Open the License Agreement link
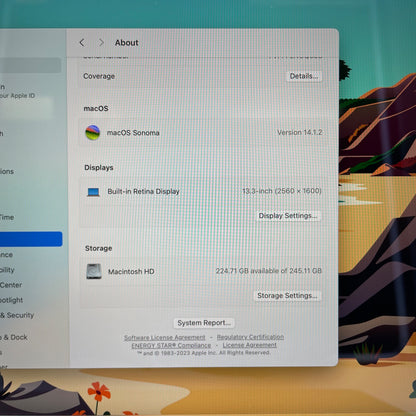Viewport: 416px width, 416px height. pos(250,345)
